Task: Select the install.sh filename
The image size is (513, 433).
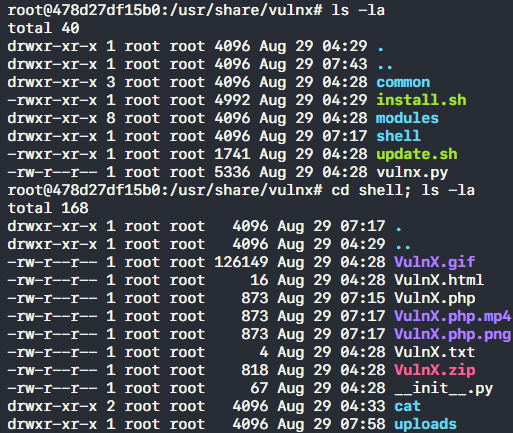Action: click(421, 100)
